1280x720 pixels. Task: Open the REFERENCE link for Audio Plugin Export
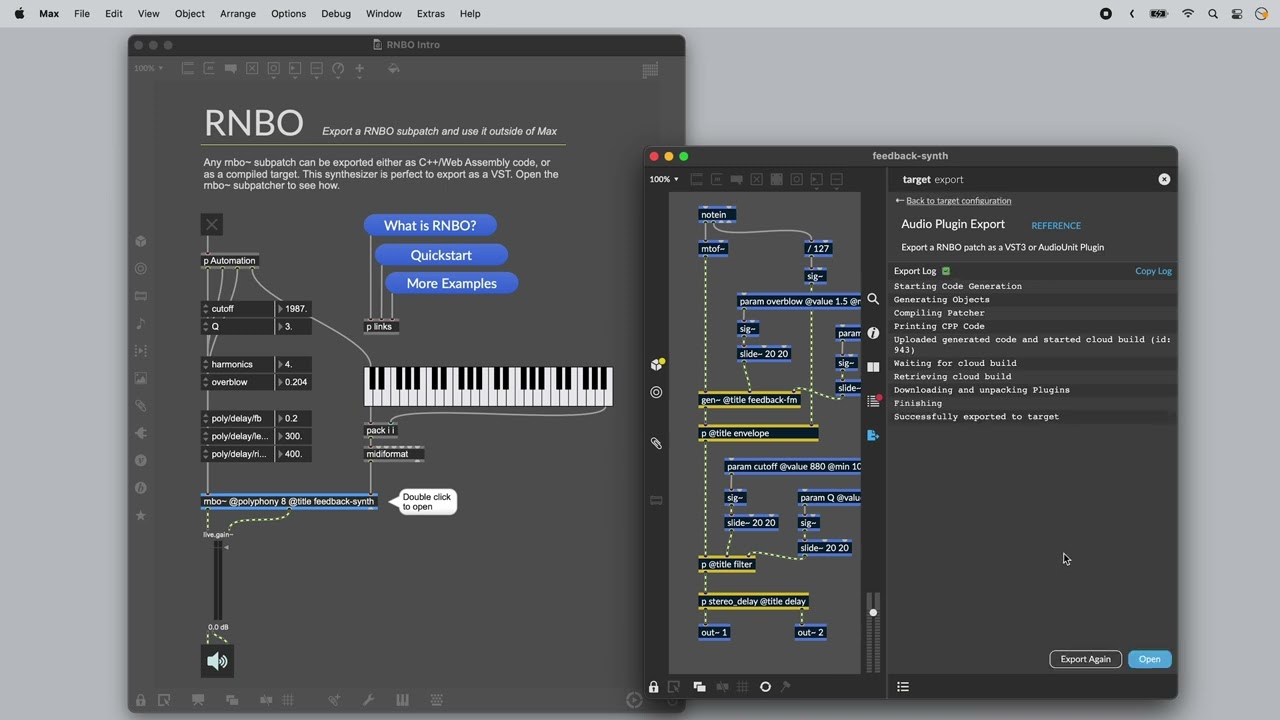[1056, 226]
